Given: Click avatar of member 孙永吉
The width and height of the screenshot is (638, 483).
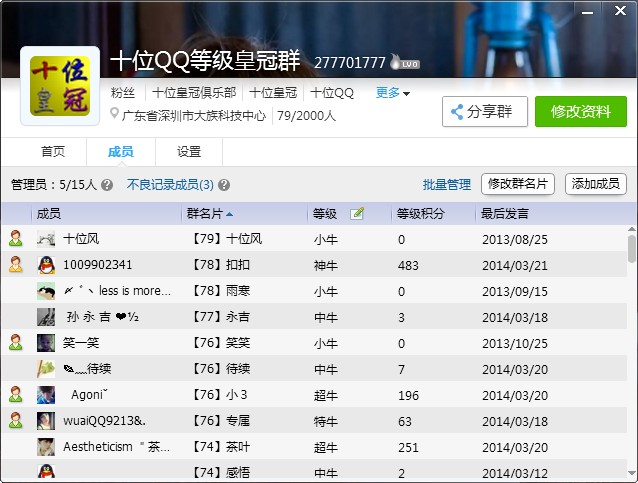Looking at the screenshot, I should click(x=46, y=317).
